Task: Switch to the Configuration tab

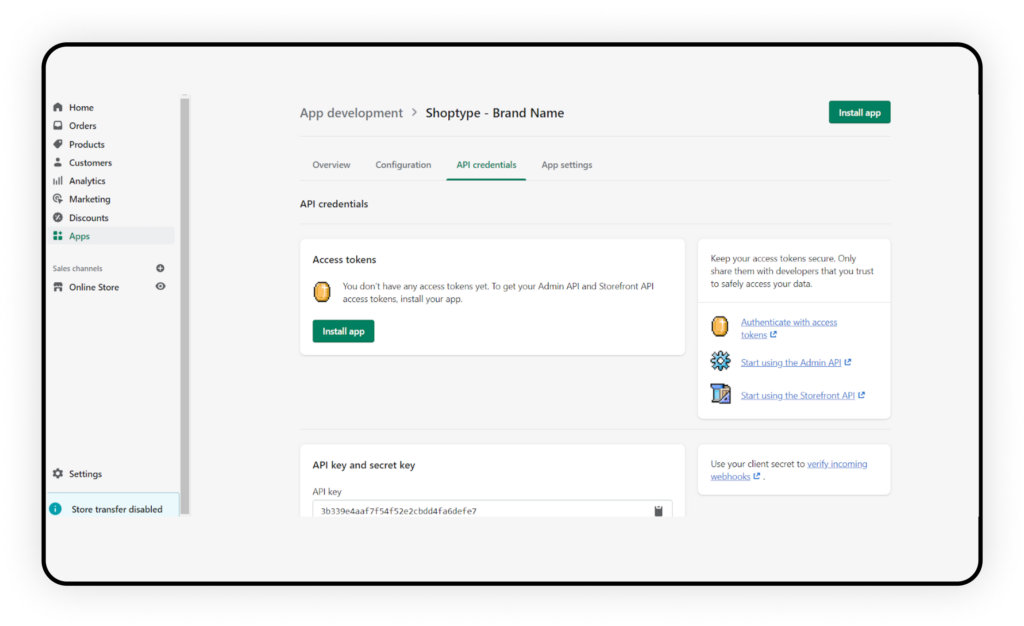Action: (403, 164)
